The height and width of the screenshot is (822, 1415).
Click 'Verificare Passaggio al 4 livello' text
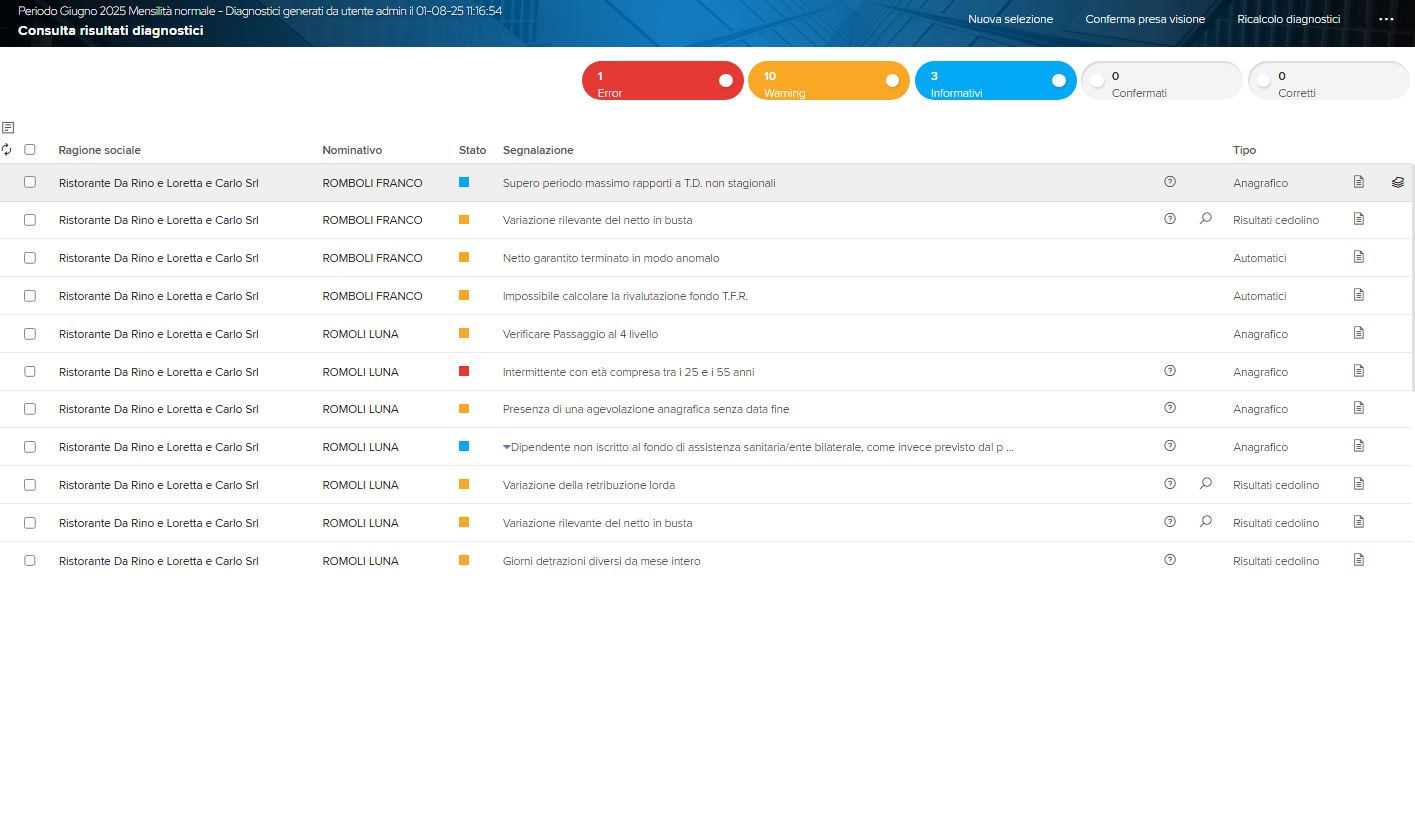pyautogui.click(x=580, y=334)
